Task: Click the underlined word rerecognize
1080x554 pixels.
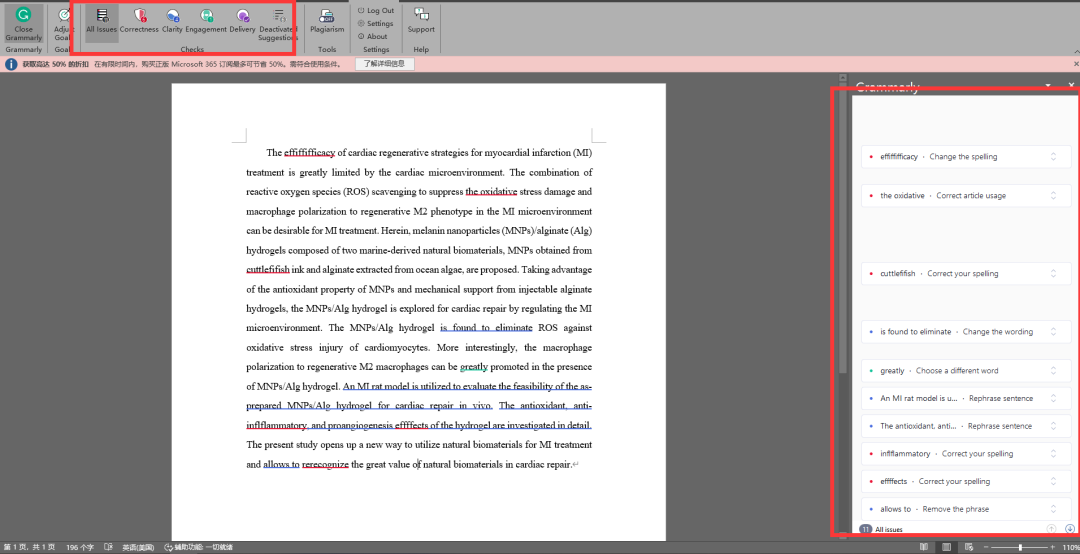Action: click(x=325, y=464)
